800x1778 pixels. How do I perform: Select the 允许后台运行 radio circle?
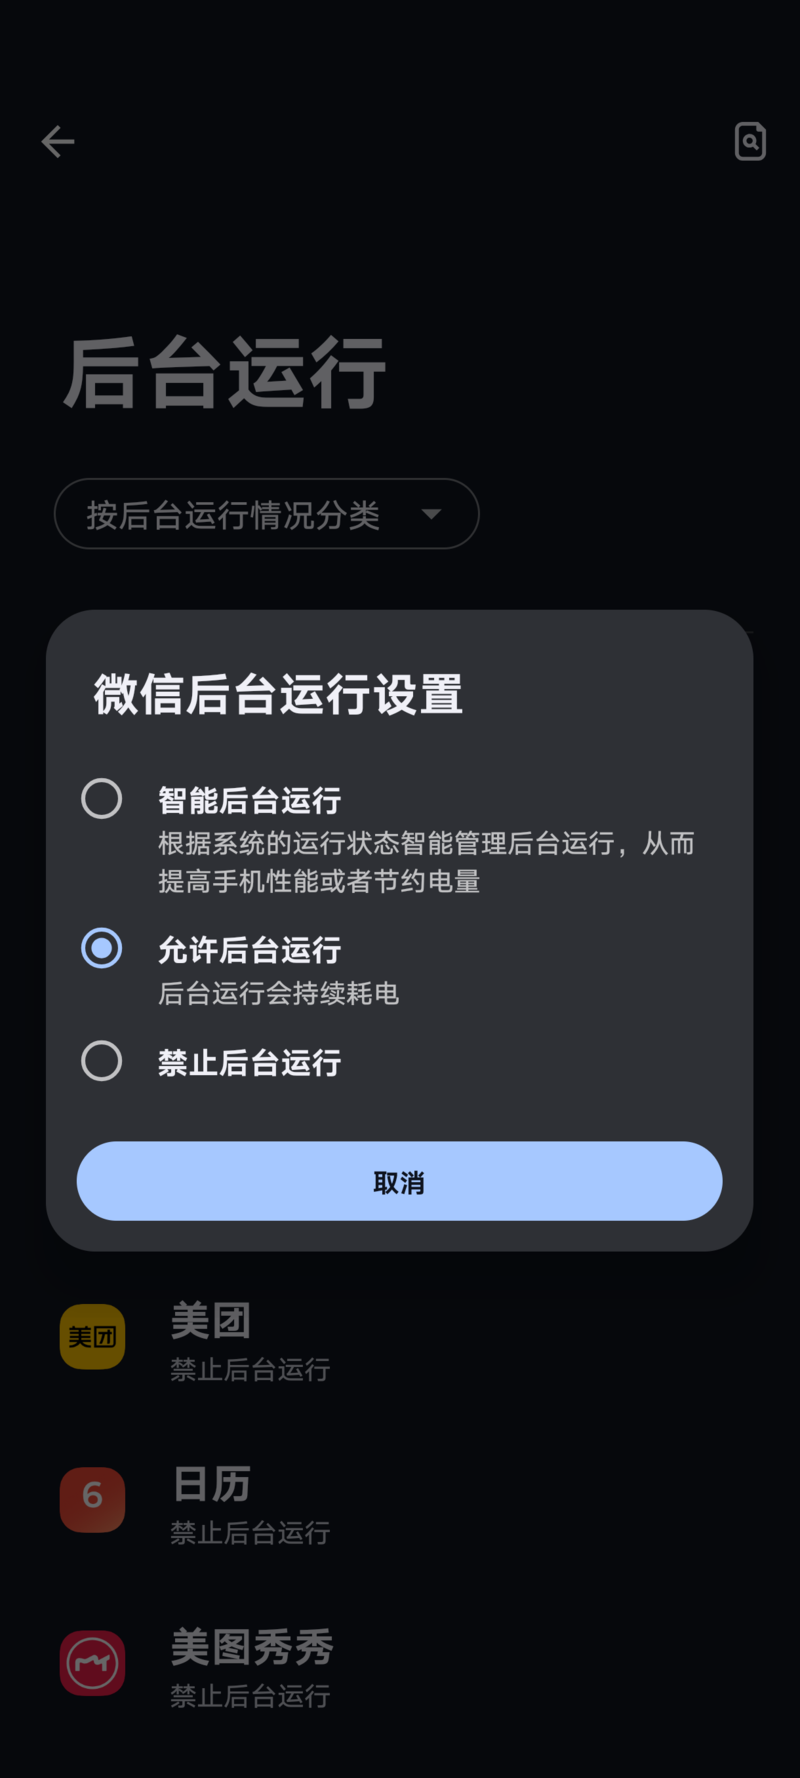(x=102, y=948)
